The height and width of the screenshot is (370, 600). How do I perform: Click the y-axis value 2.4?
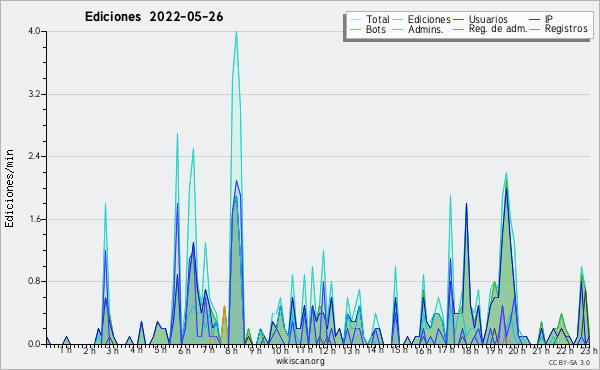click(x=34, y=156)
